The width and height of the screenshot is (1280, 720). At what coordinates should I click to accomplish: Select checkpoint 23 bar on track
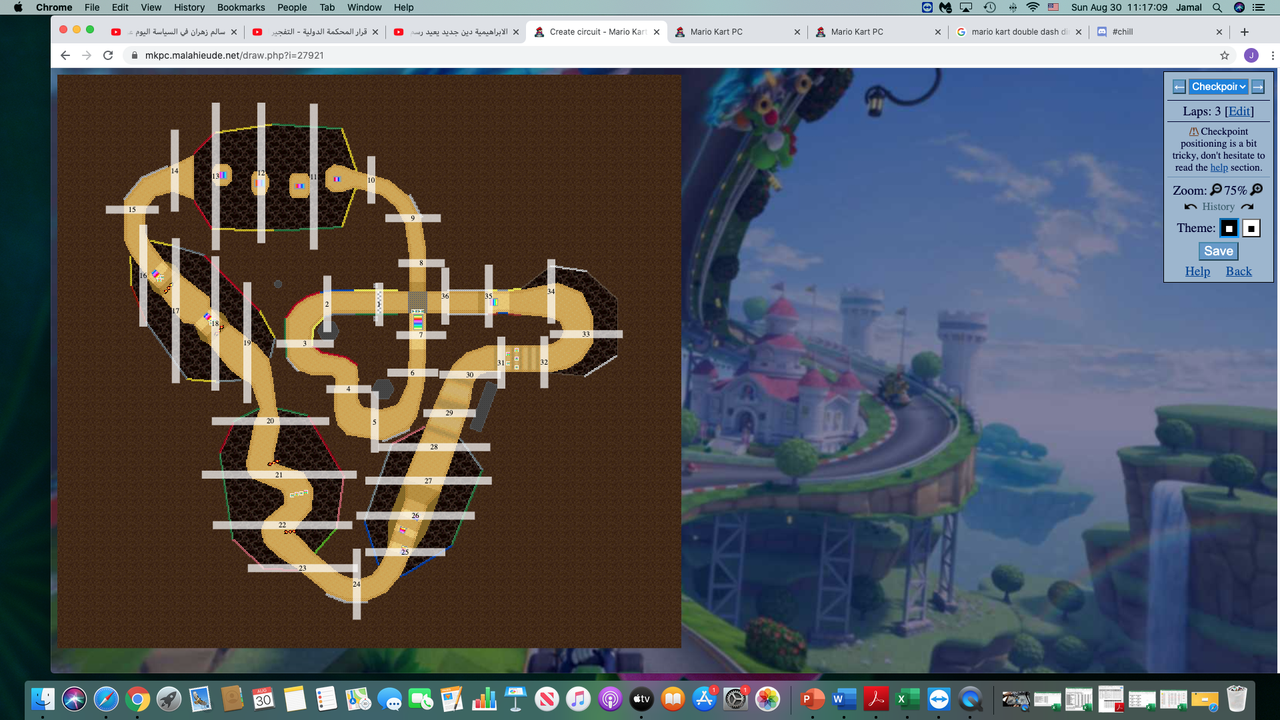(302, 568)
